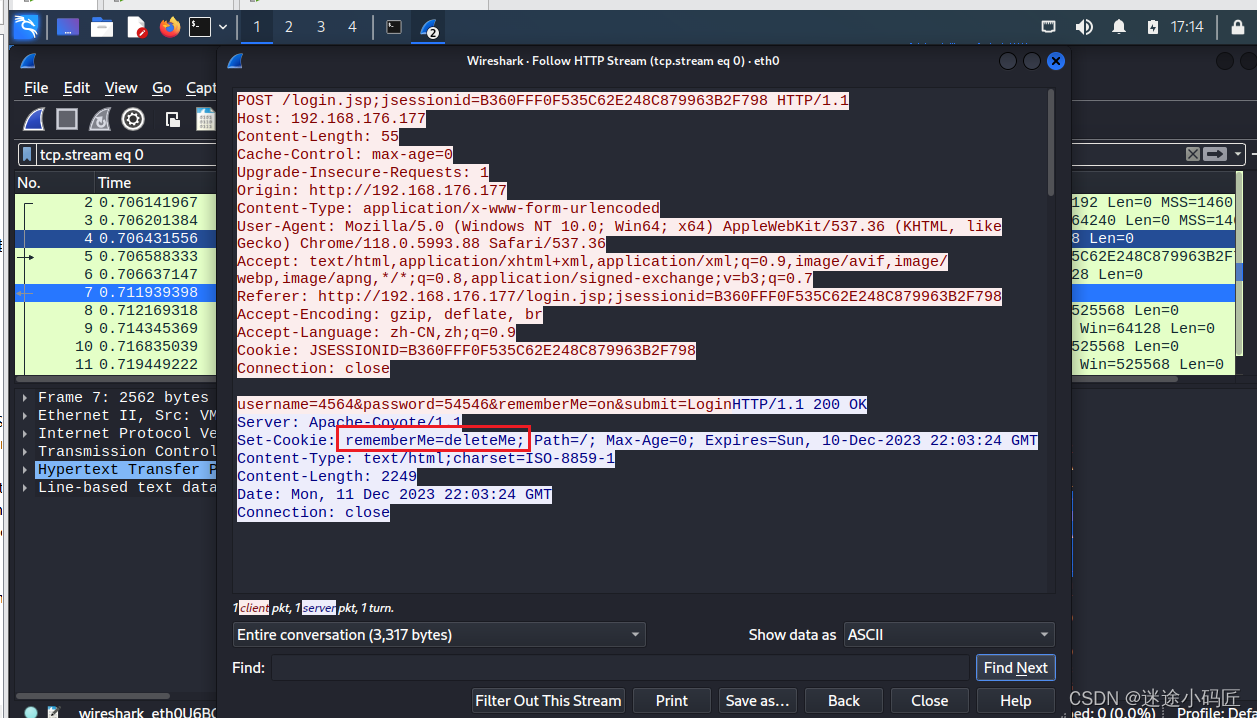This screenshot has width=1257, height=718.
Task: Click the expert info status bar icon
Action: (31, 712)
